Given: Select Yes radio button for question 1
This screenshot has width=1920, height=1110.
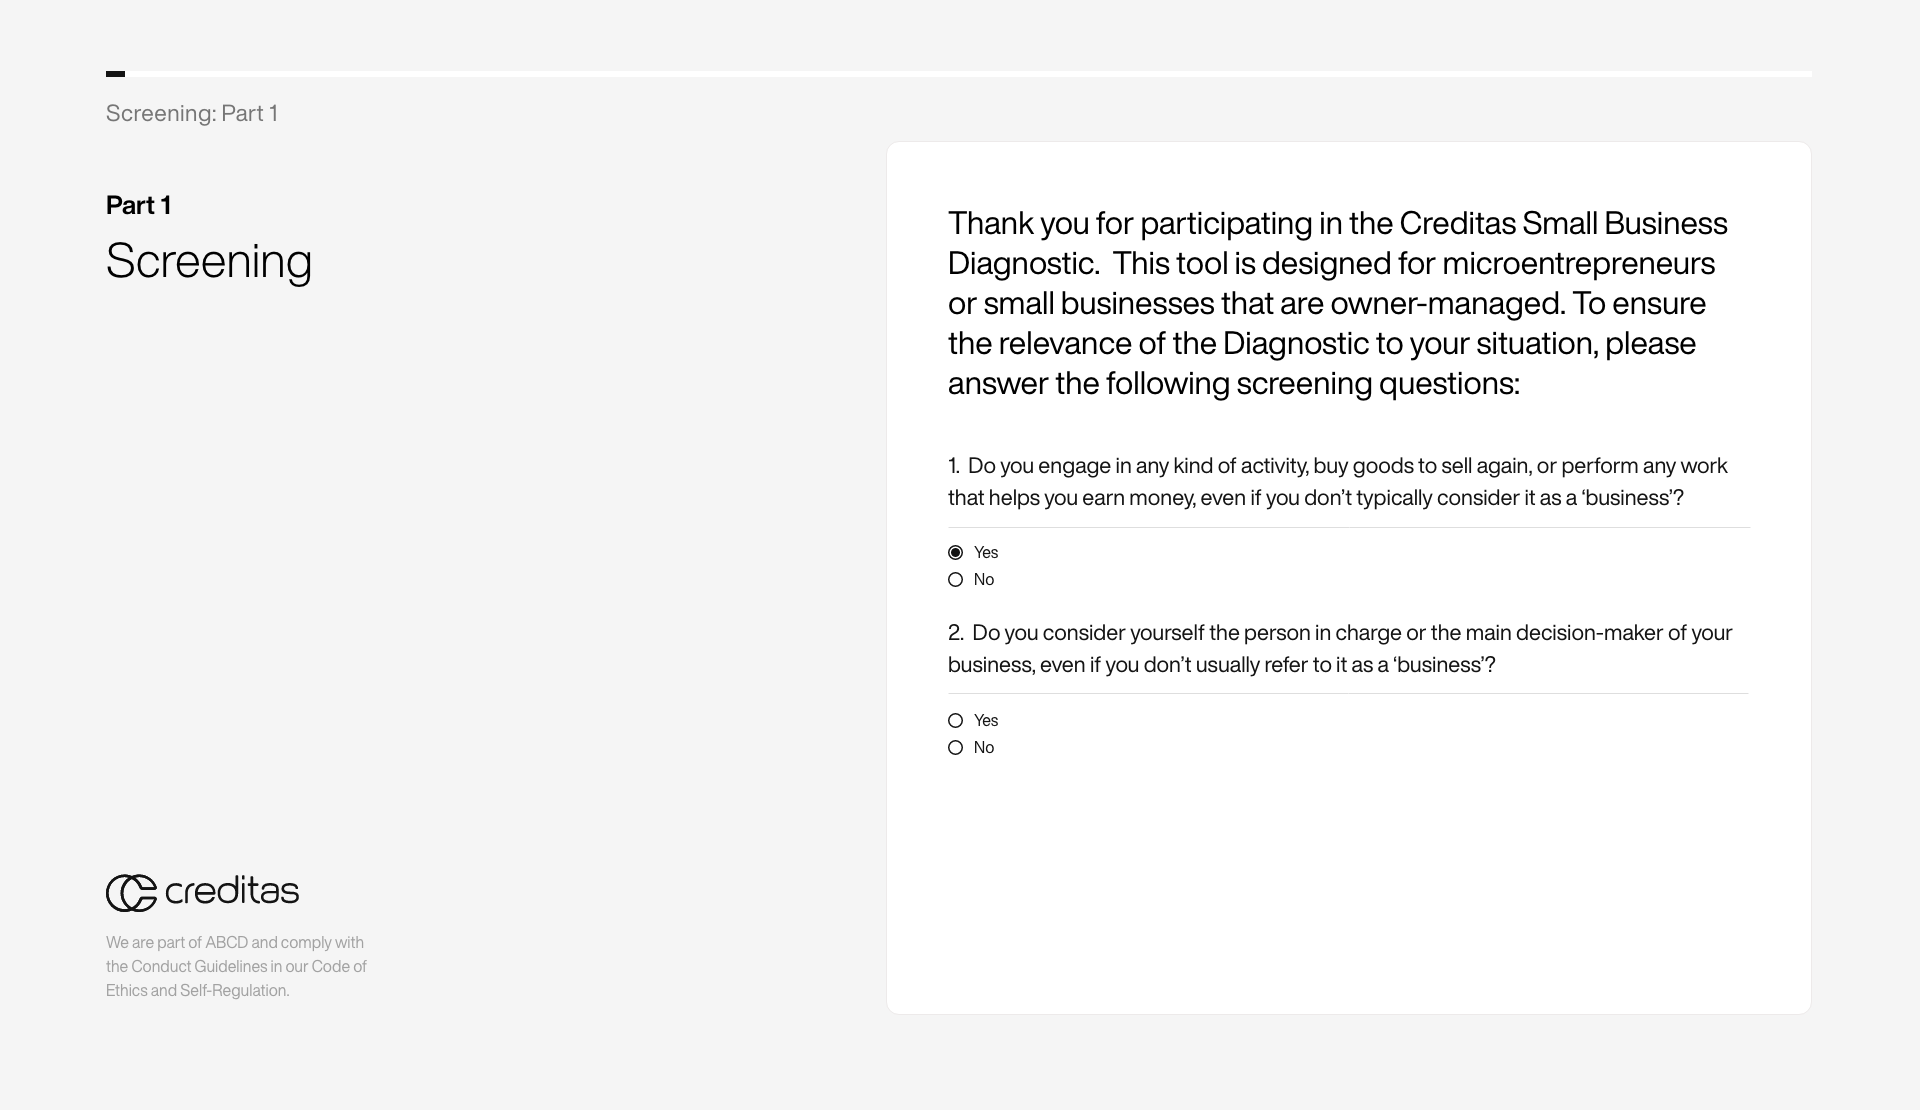Looking at the screenshot, I should coord(955,553).
